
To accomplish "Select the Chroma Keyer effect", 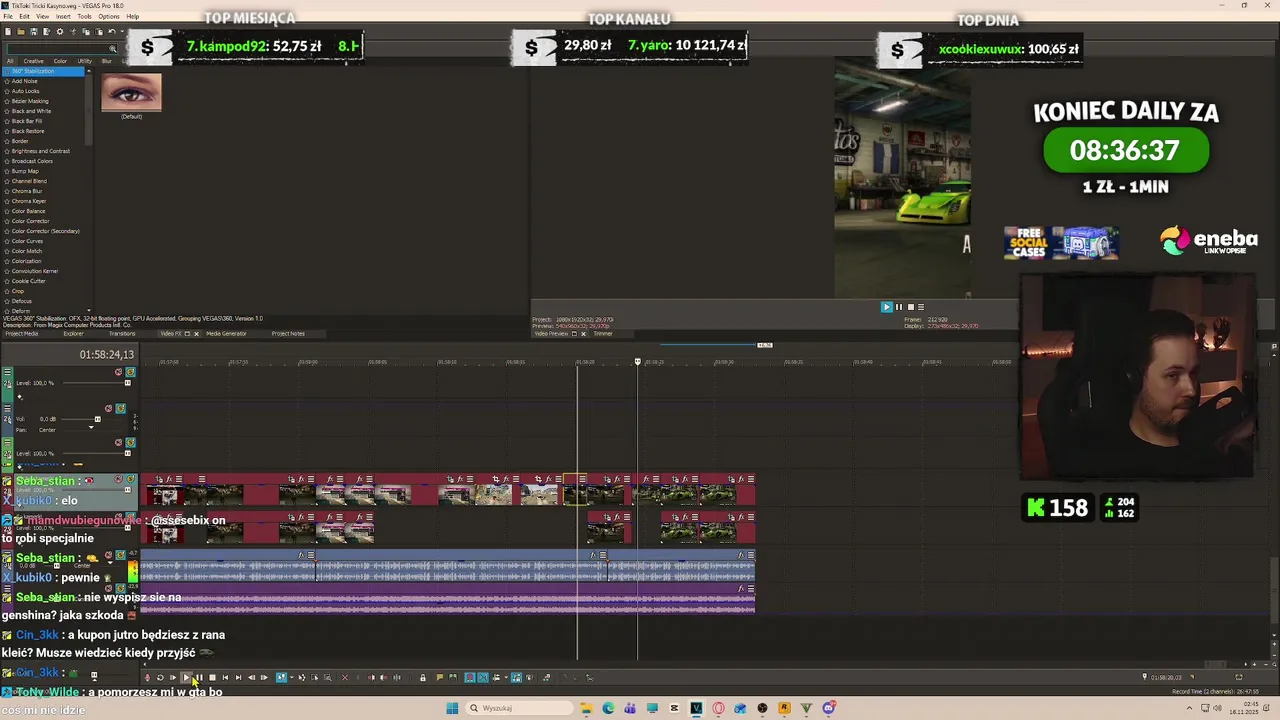I will click(x=29, y=201).
